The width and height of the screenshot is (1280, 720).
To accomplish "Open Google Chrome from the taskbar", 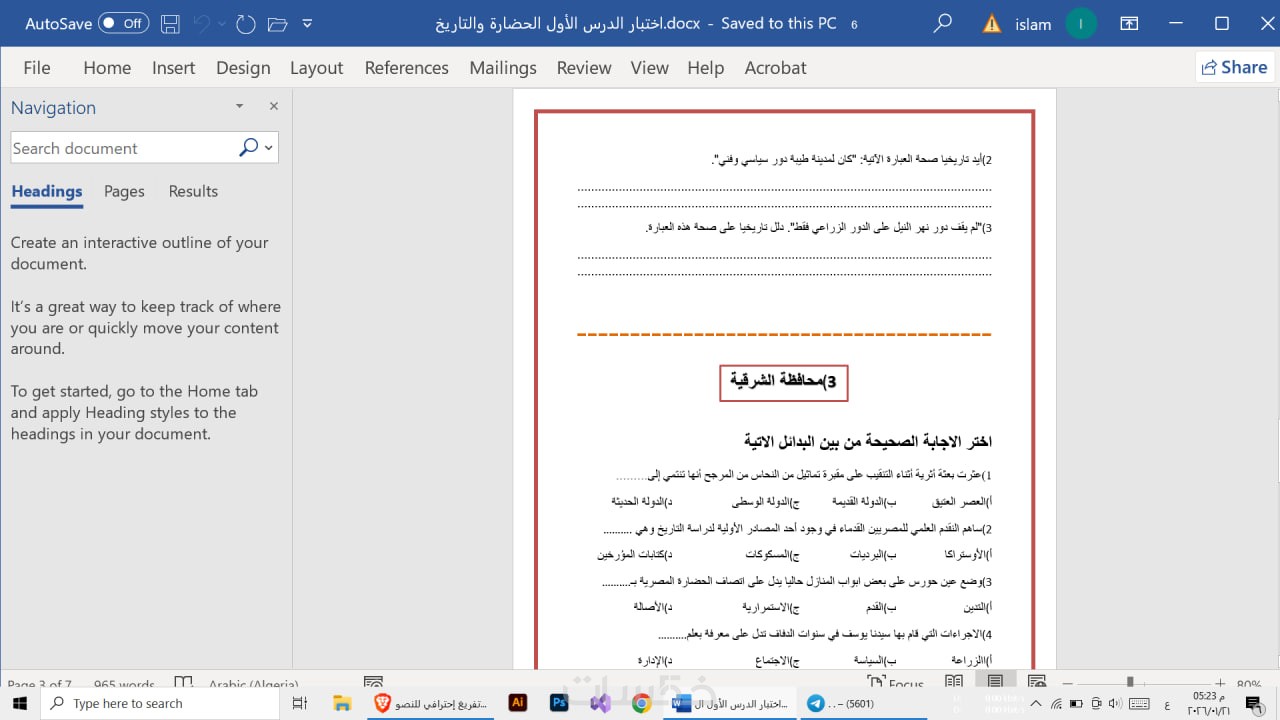I will 642,703.
